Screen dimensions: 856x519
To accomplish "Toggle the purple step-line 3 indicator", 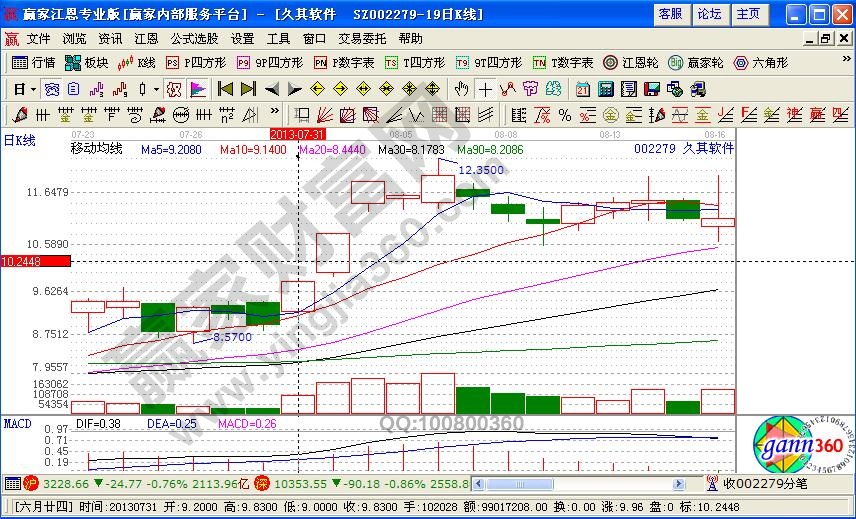I will coord(97,89).
